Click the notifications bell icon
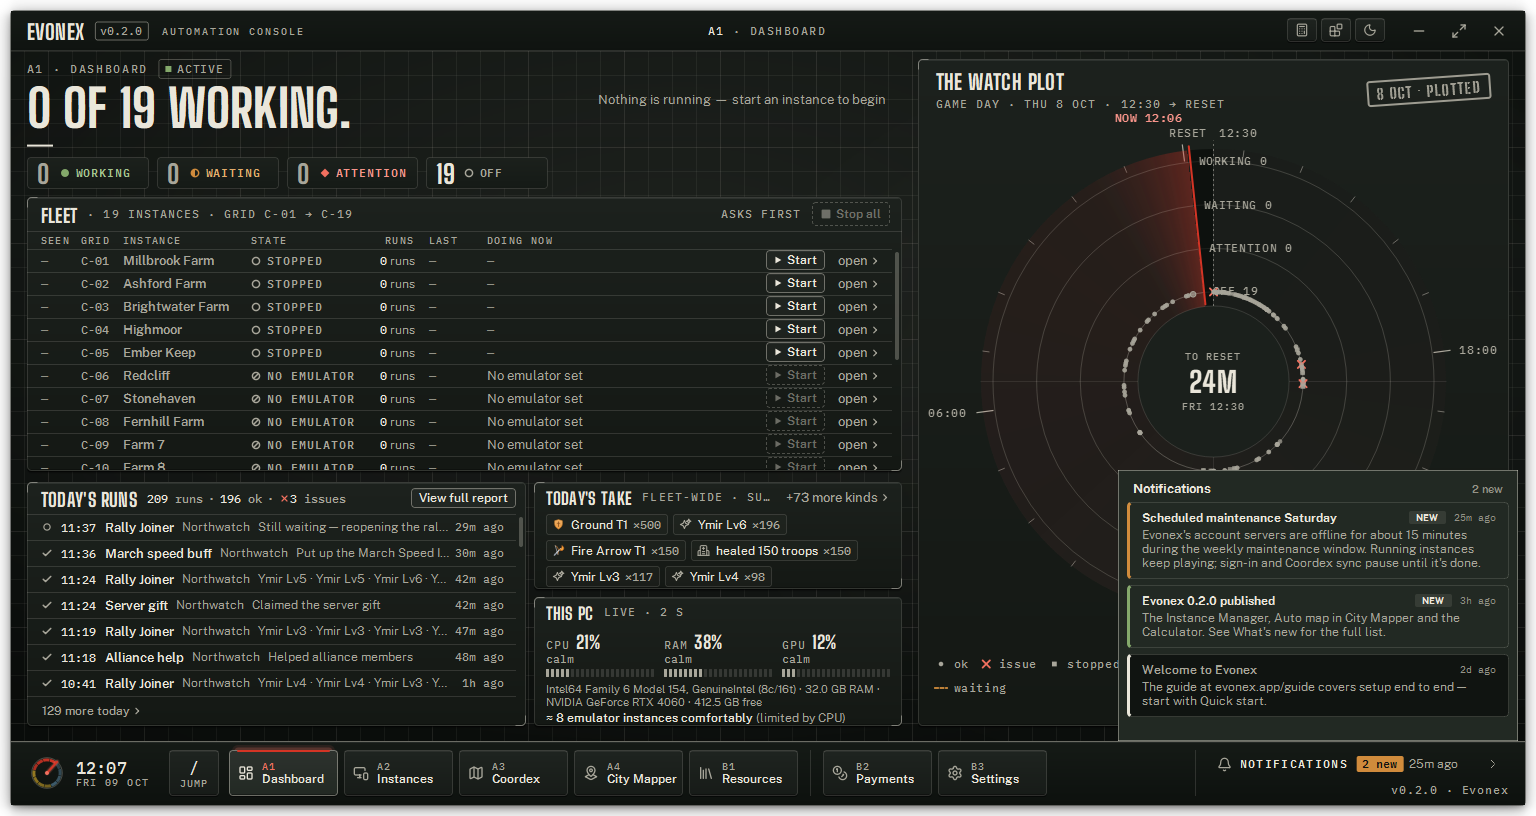The width and height of the screenshot is (1536, 816). (1224, 764)
